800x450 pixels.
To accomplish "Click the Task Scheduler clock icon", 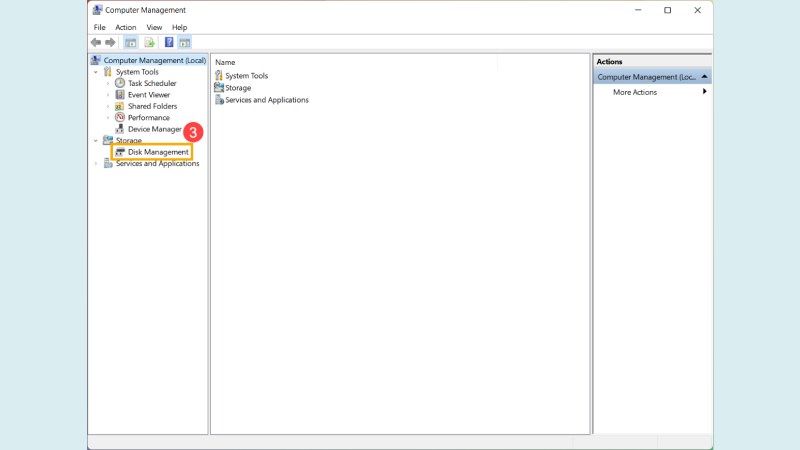I will pos(120,83).
